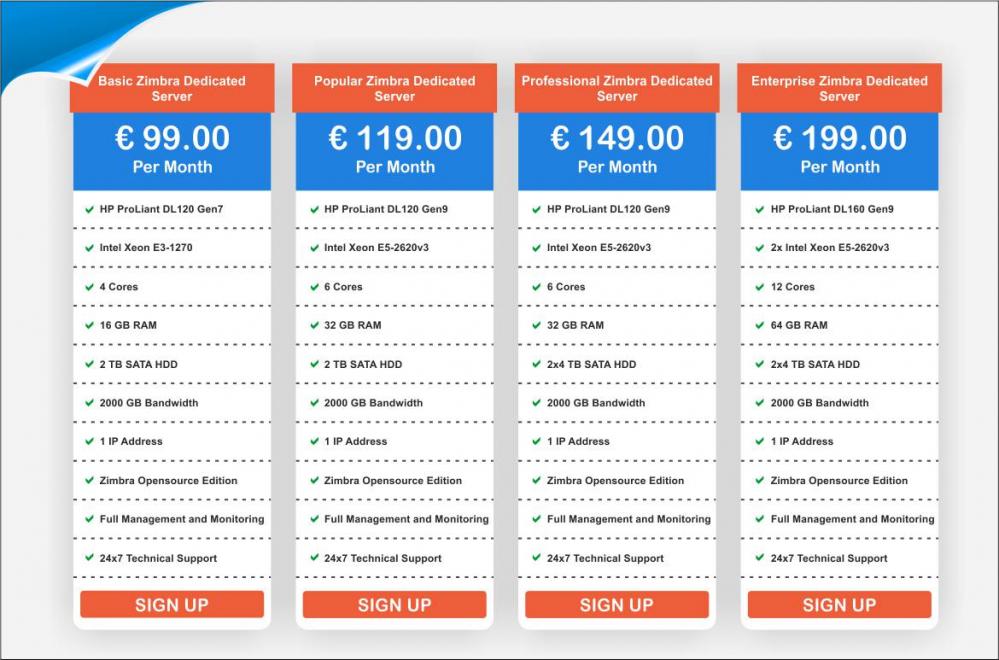Click checkmark beside HP ProLiant DL120 Gen7
The width and height of the screenshot is (999, 660).
[89, 209]
